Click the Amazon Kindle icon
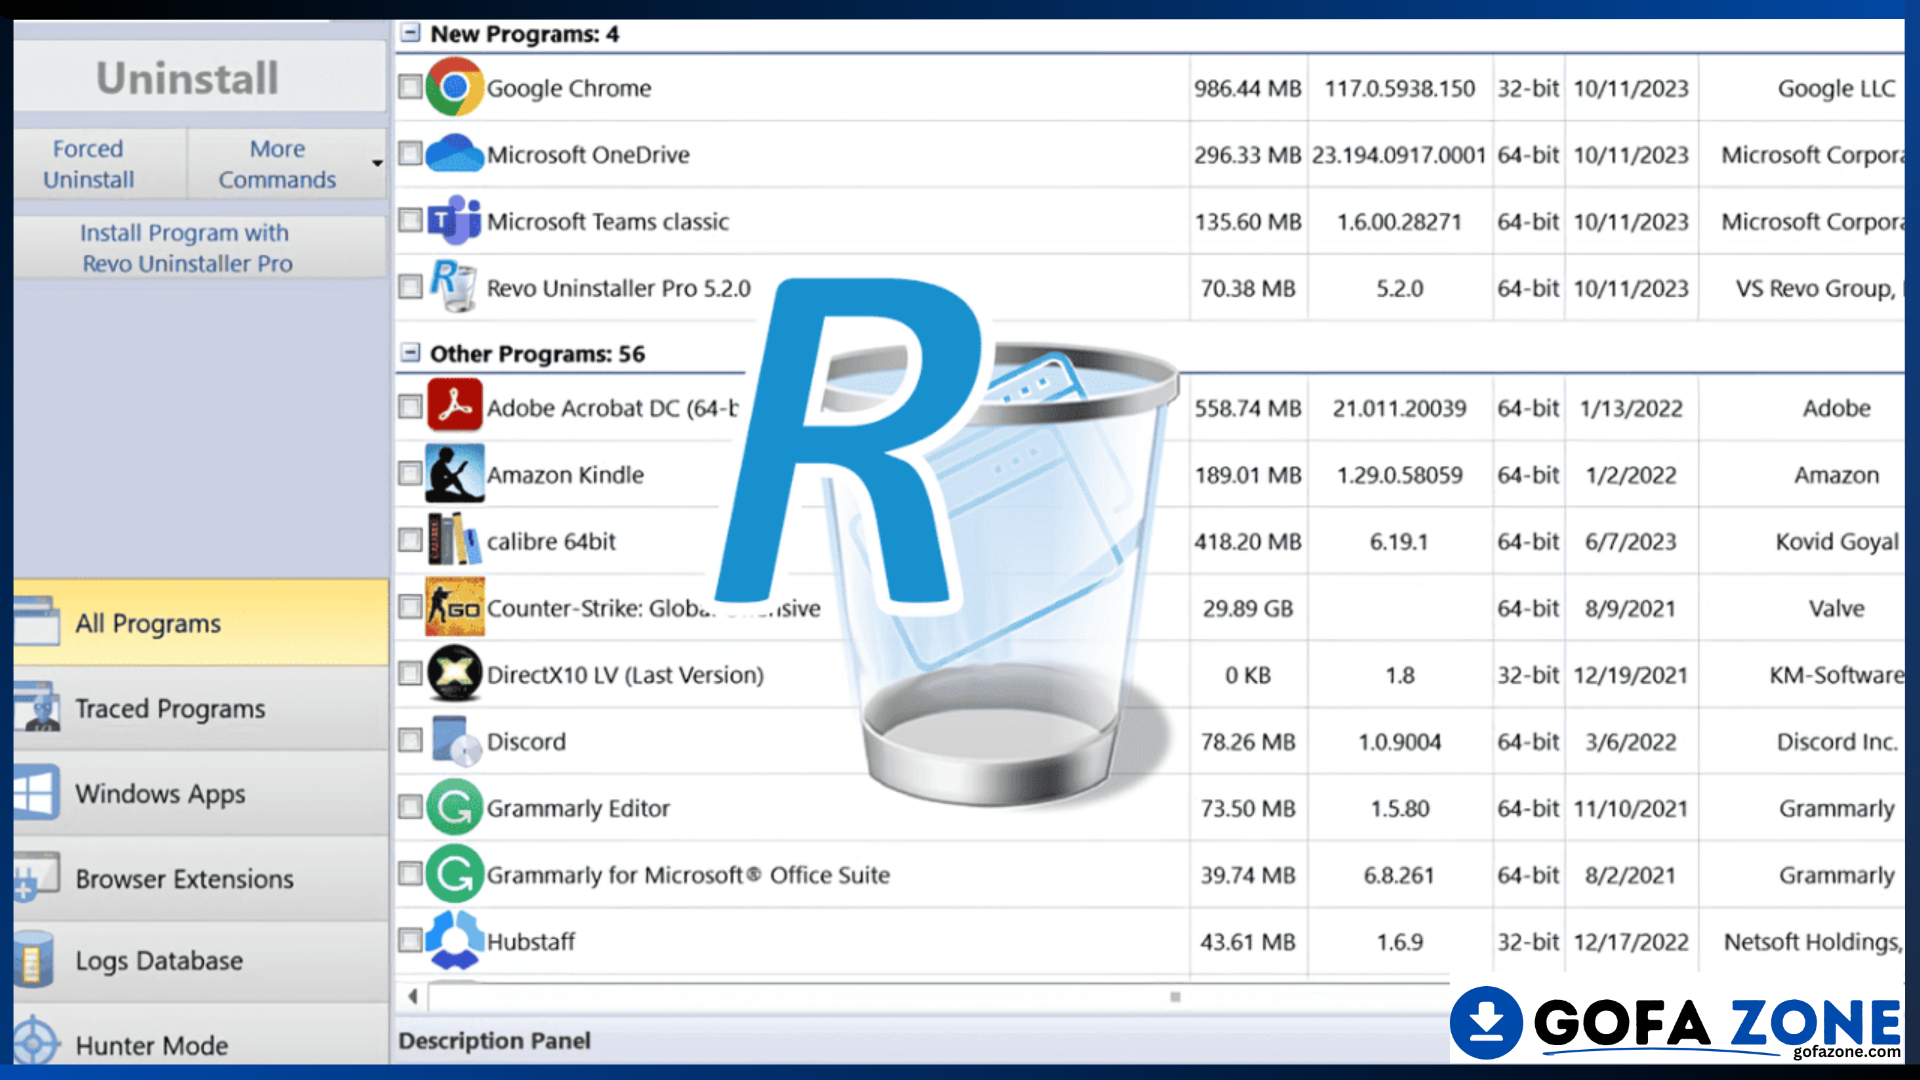The image size is (1920, 1080). tap(454, 474)
